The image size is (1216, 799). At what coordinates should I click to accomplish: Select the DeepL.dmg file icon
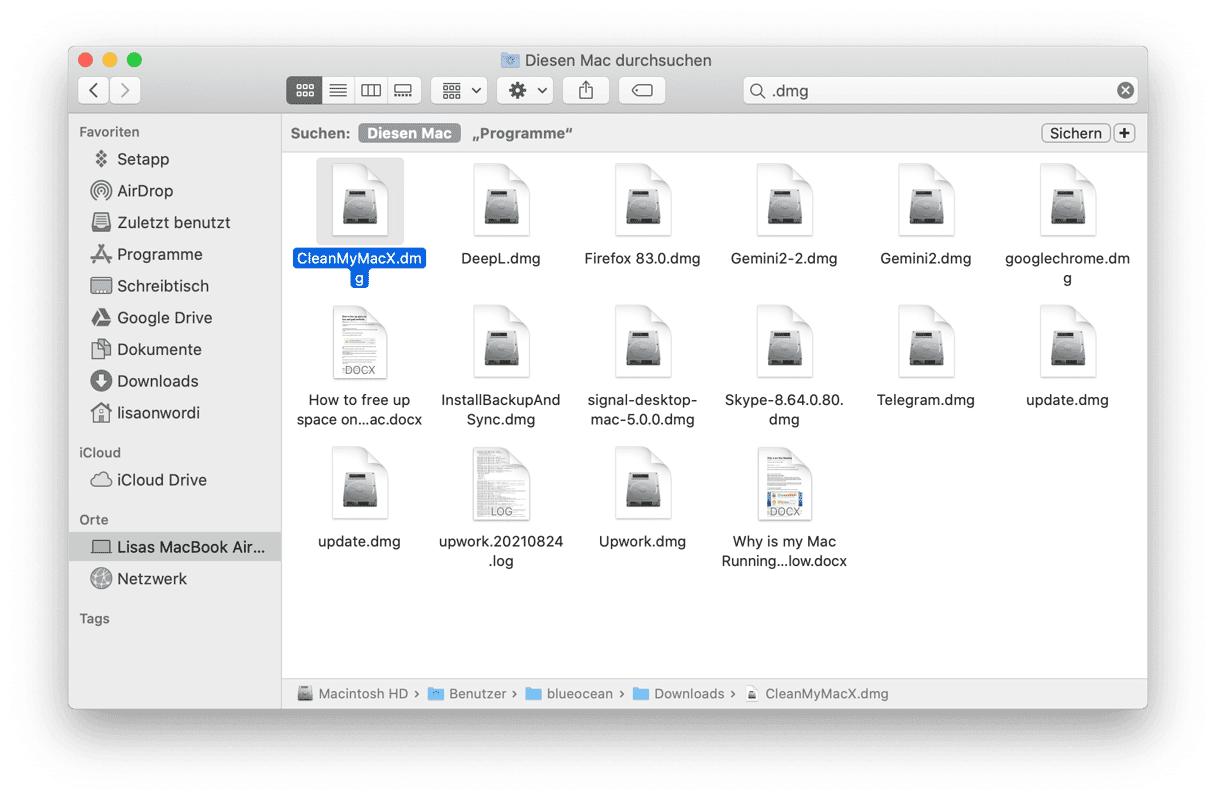coord(501,201)
